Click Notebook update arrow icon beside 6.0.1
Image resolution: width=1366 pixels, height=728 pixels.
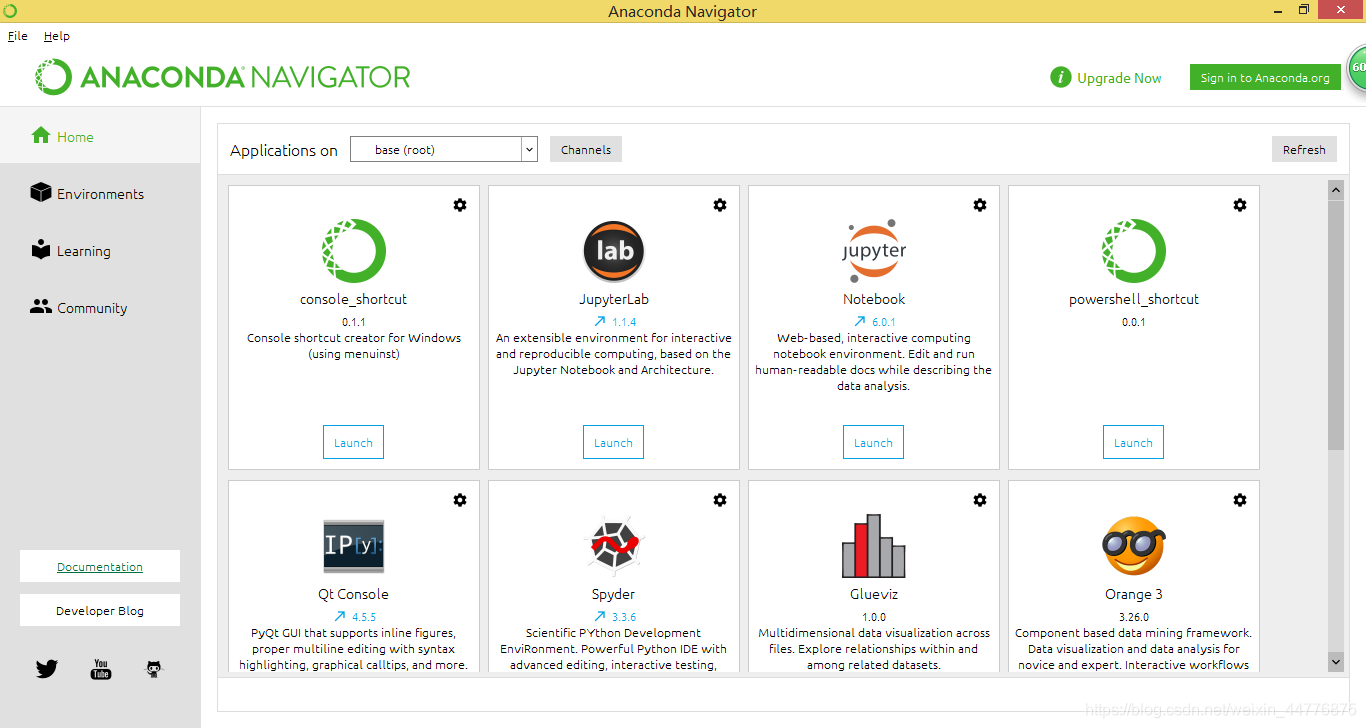pos(859,322)
